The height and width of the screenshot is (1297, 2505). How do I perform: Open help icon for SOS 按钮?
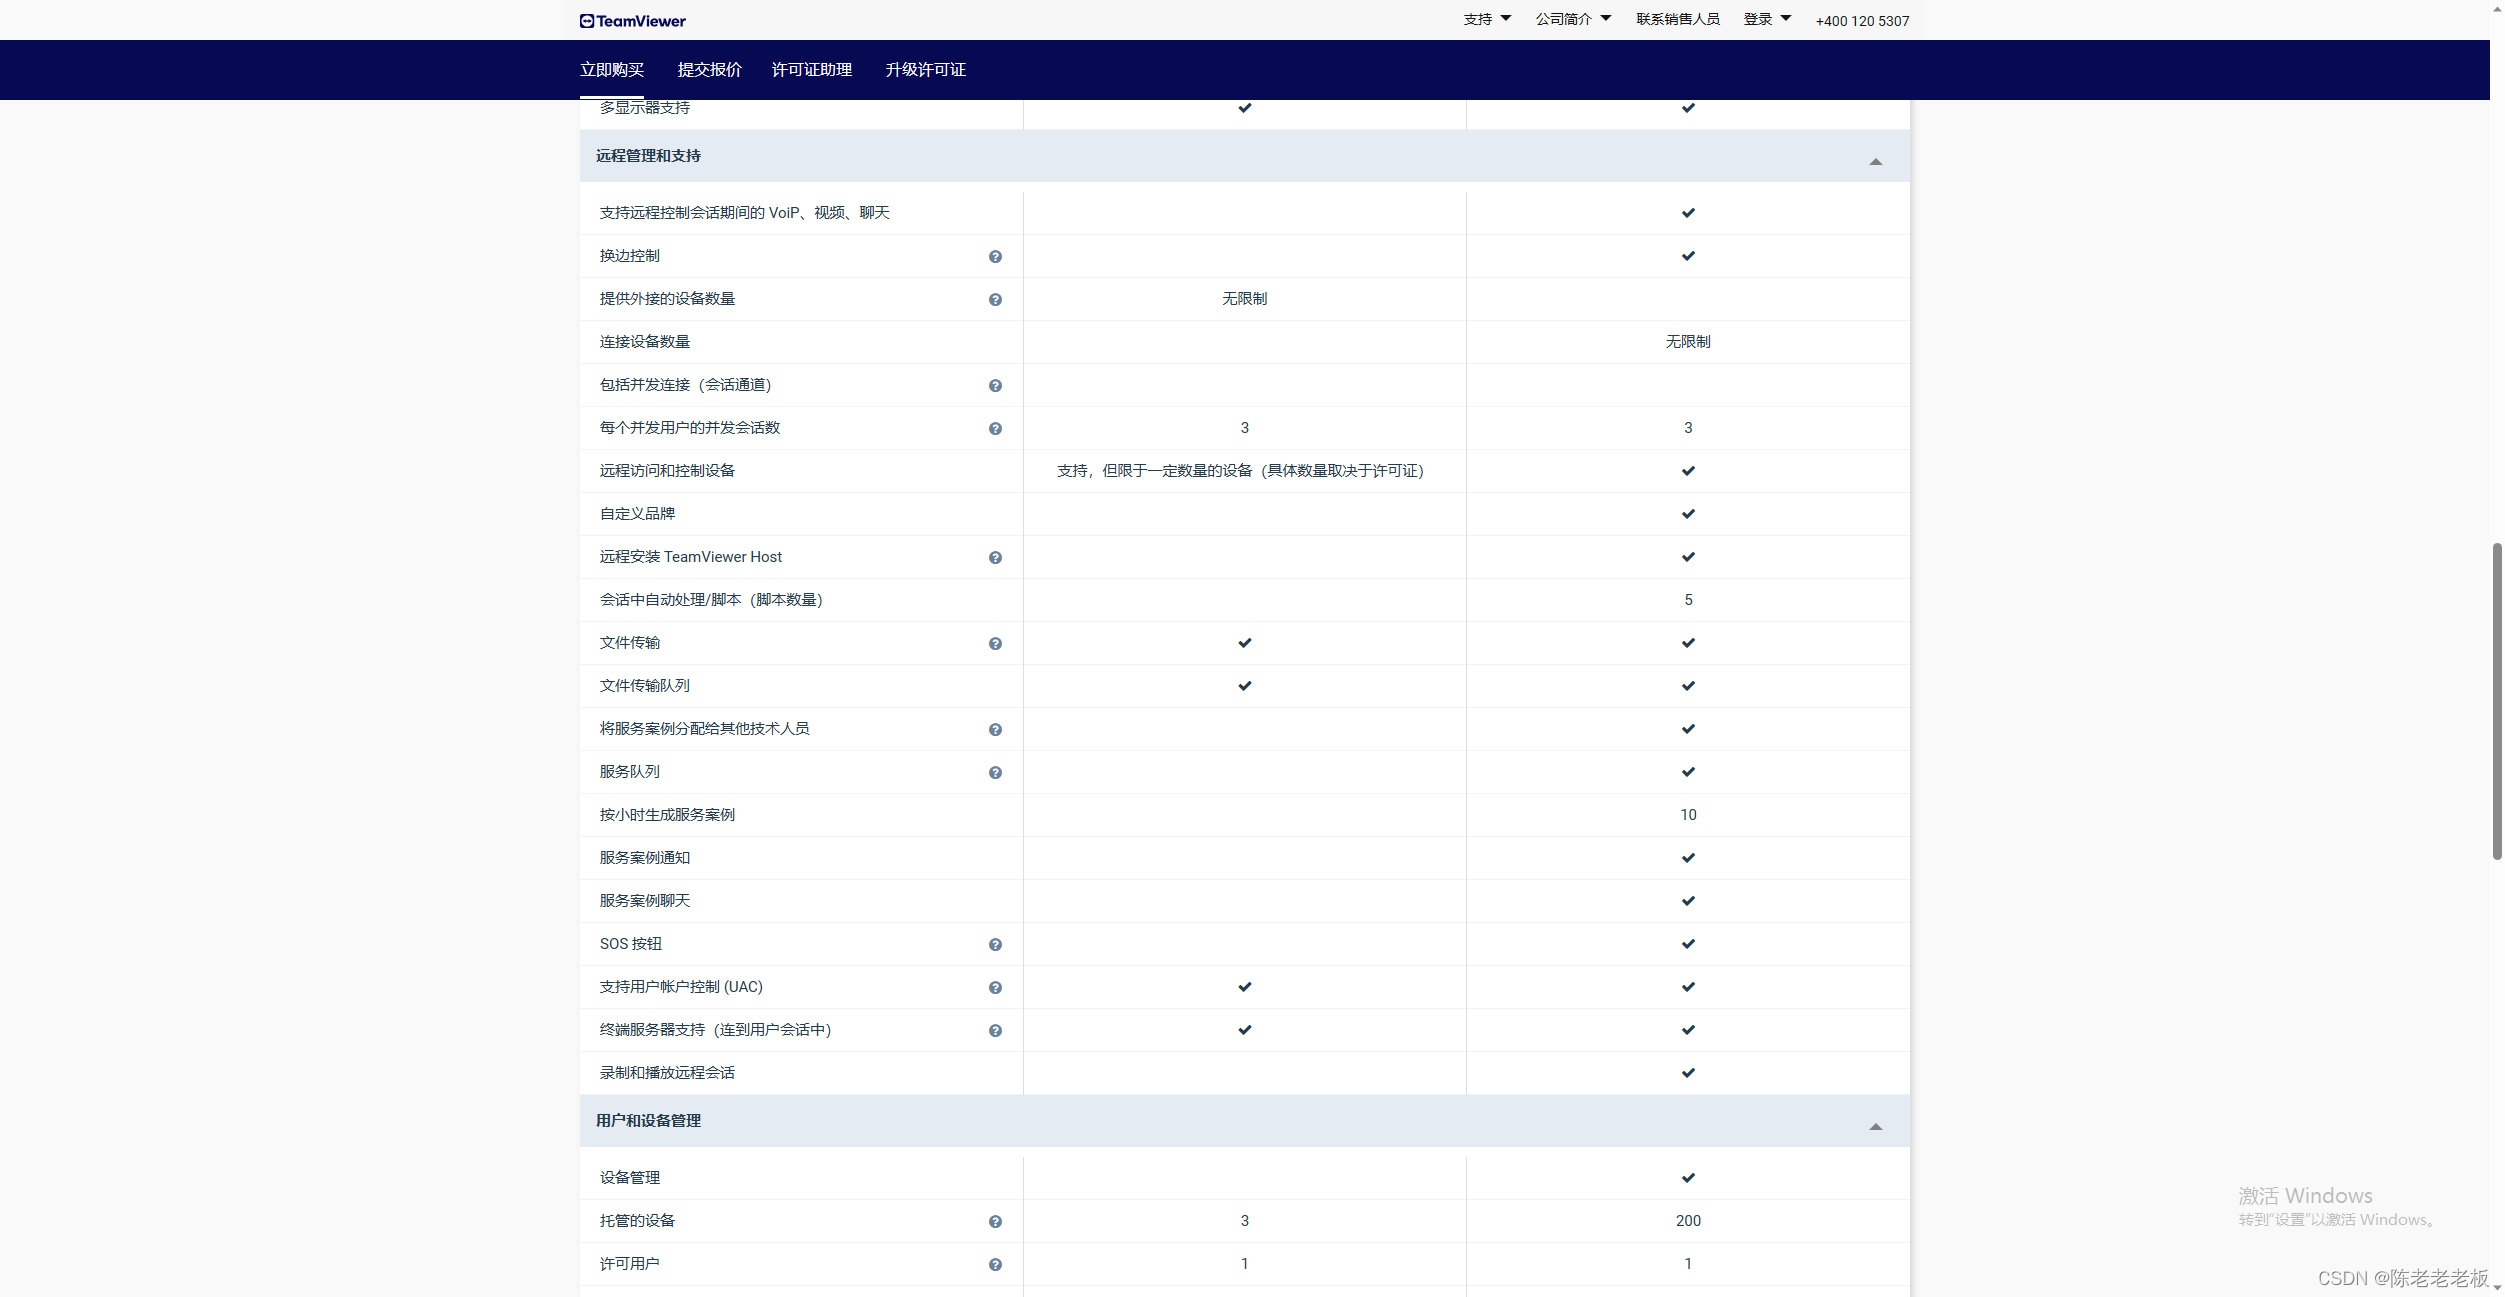(995, 945)
